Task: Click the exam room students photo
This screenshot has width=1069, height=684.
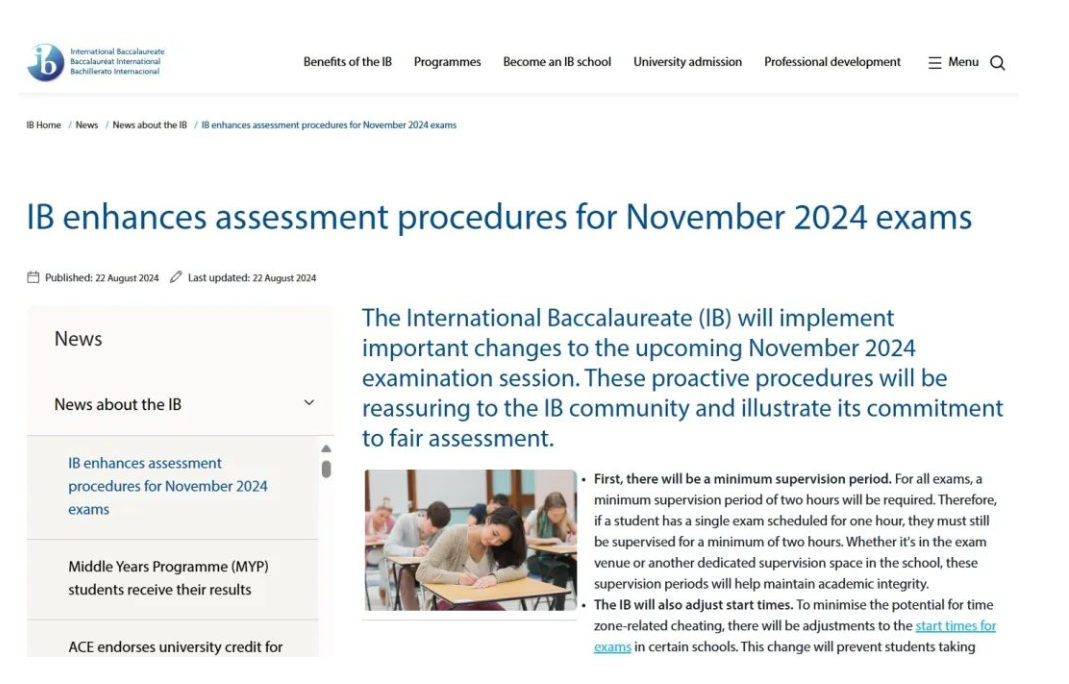Action: point(470,539)
